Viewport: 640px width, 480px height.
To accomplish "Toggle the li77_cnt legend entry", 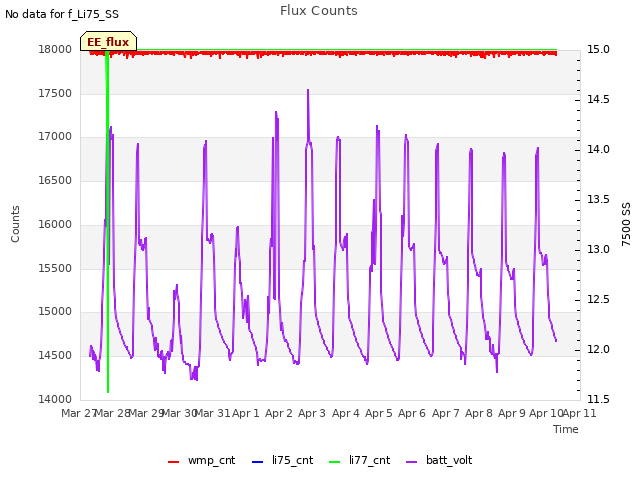I will [360, 461].
